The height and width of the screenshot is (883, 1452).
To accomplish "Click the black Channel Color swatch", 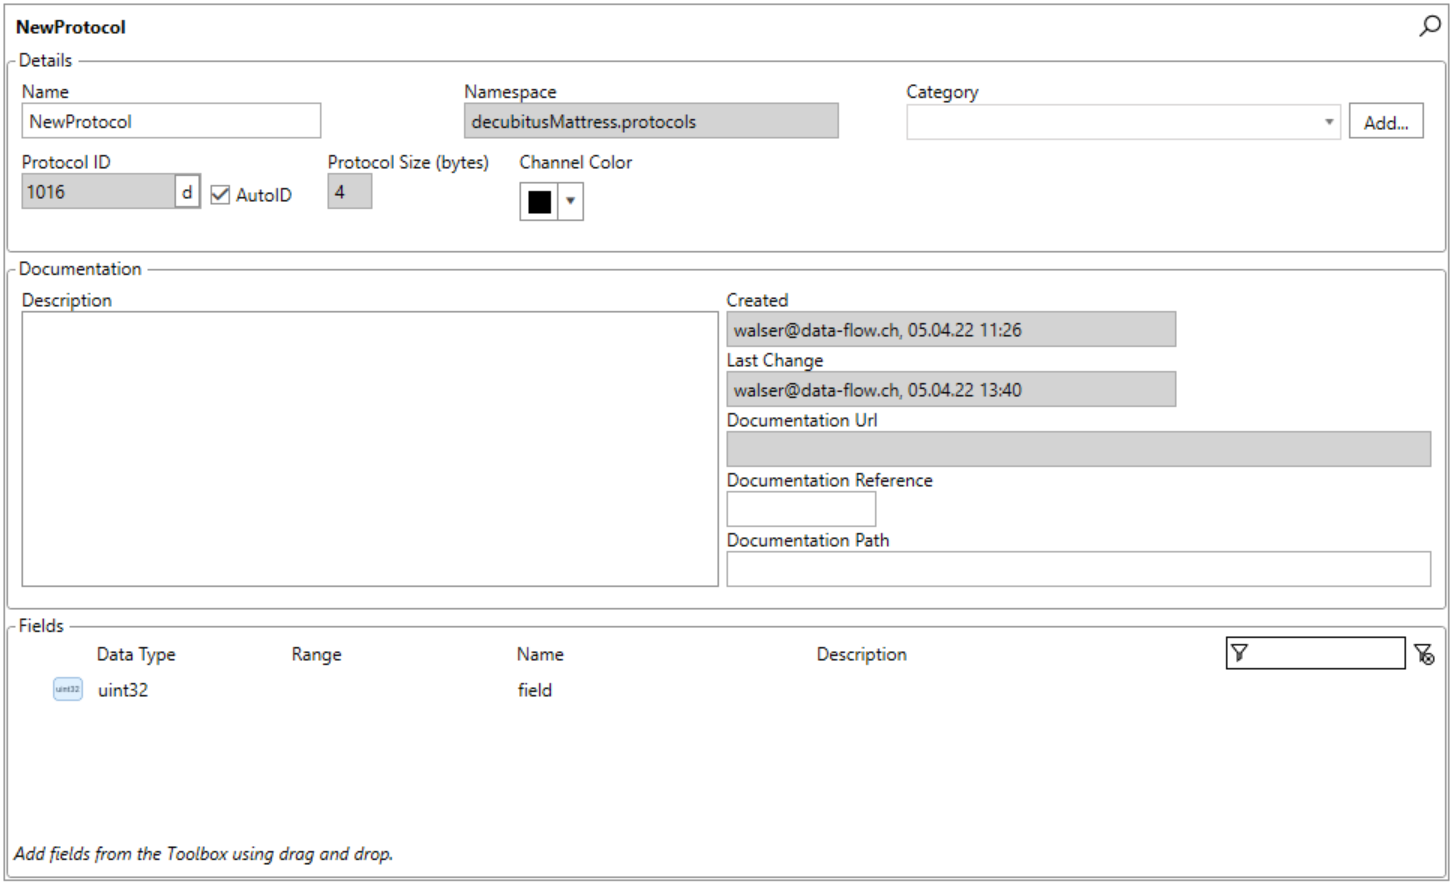I will pos(539,201).
